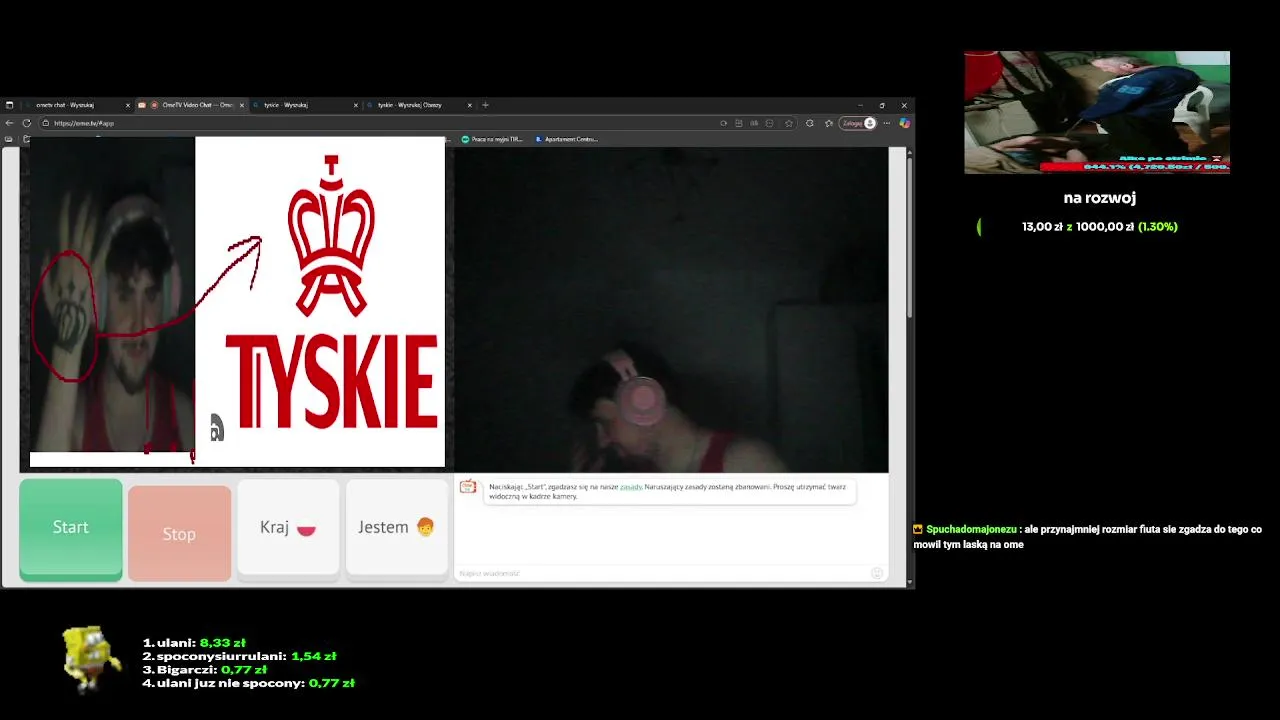Screen dimensions: 1280x720
Task: Click the 'na rozwoj' goal title
Action: pyautogui.click(x=1100, y=198)
